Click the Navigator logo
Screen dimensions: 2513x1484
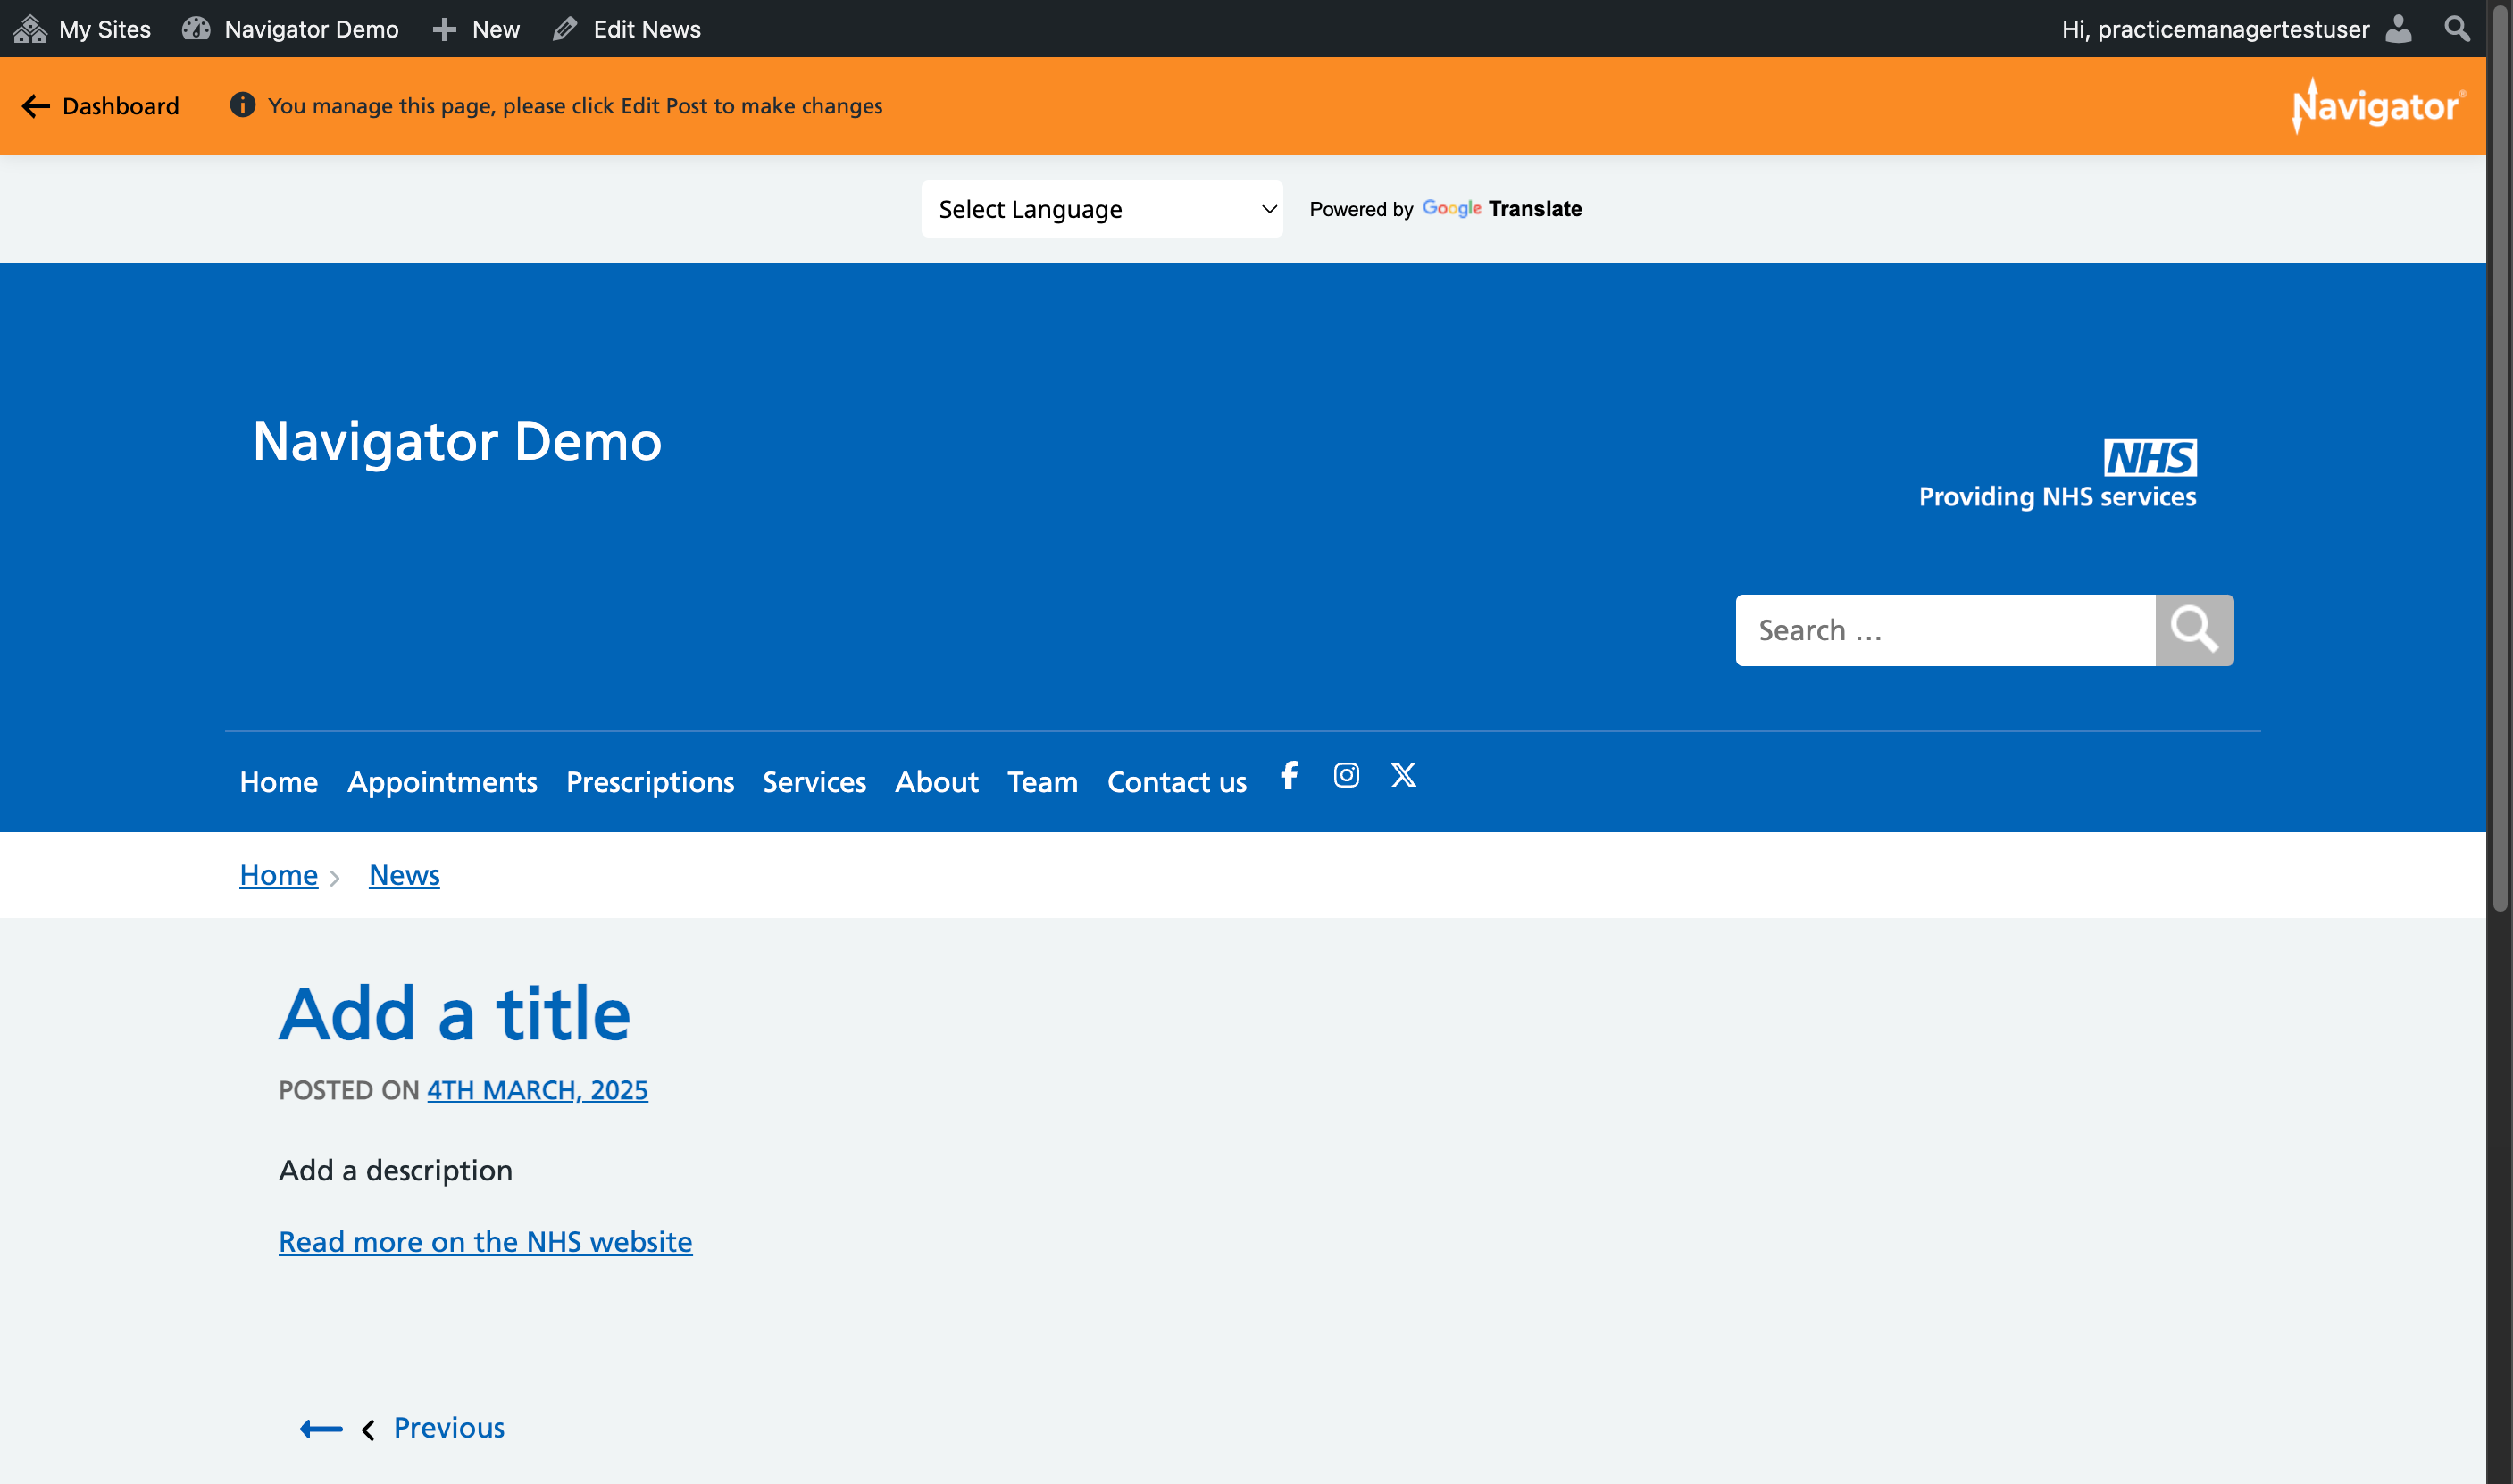pyautogui.click(x=2378, y=105)
